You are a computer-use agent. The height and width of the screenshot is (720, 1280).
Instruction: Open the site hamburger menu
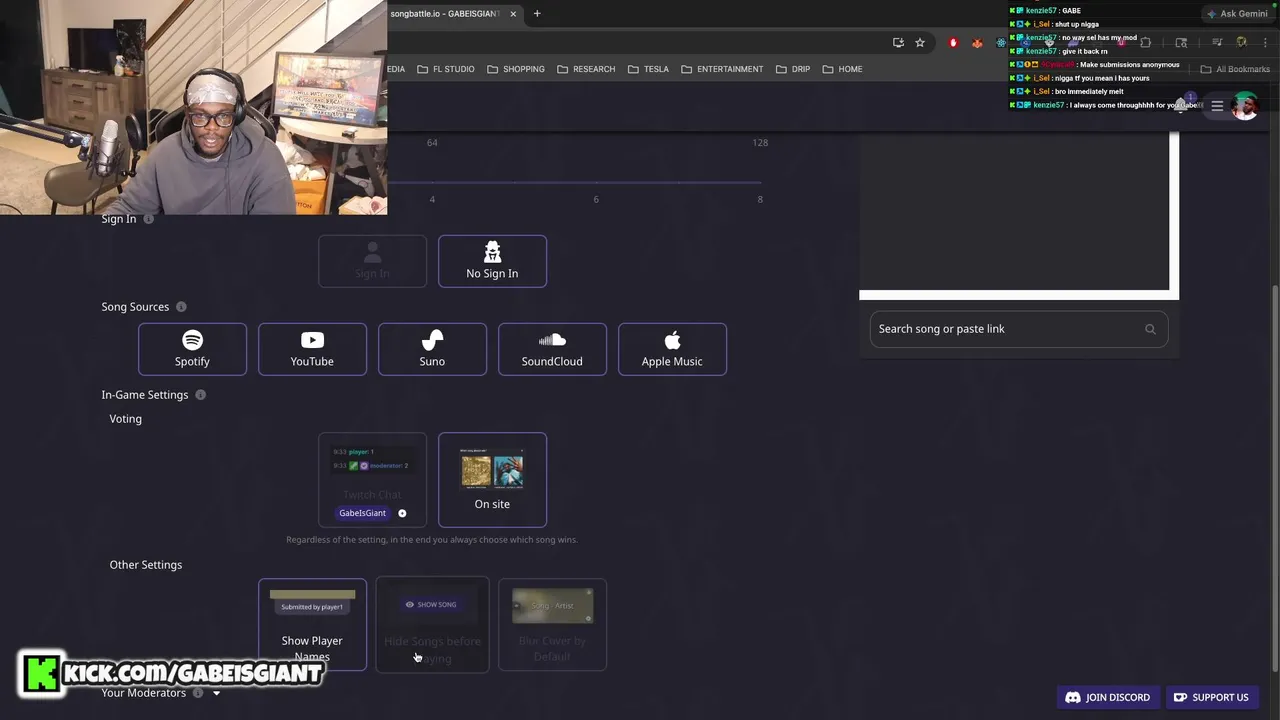tap(1217, 106)
